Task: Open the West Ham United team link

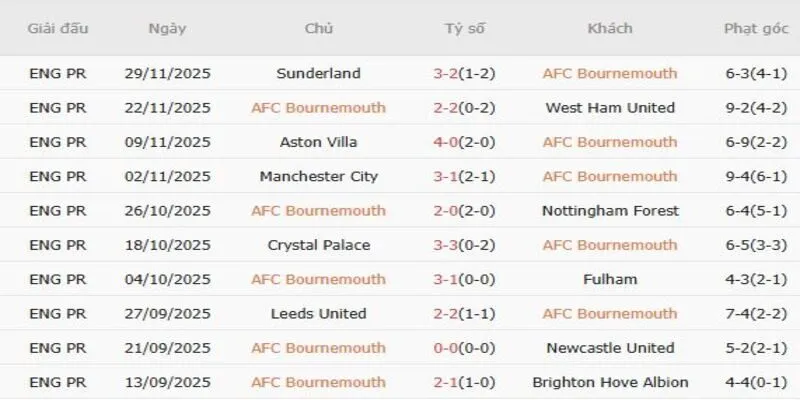Action: (x=610, y=108)
